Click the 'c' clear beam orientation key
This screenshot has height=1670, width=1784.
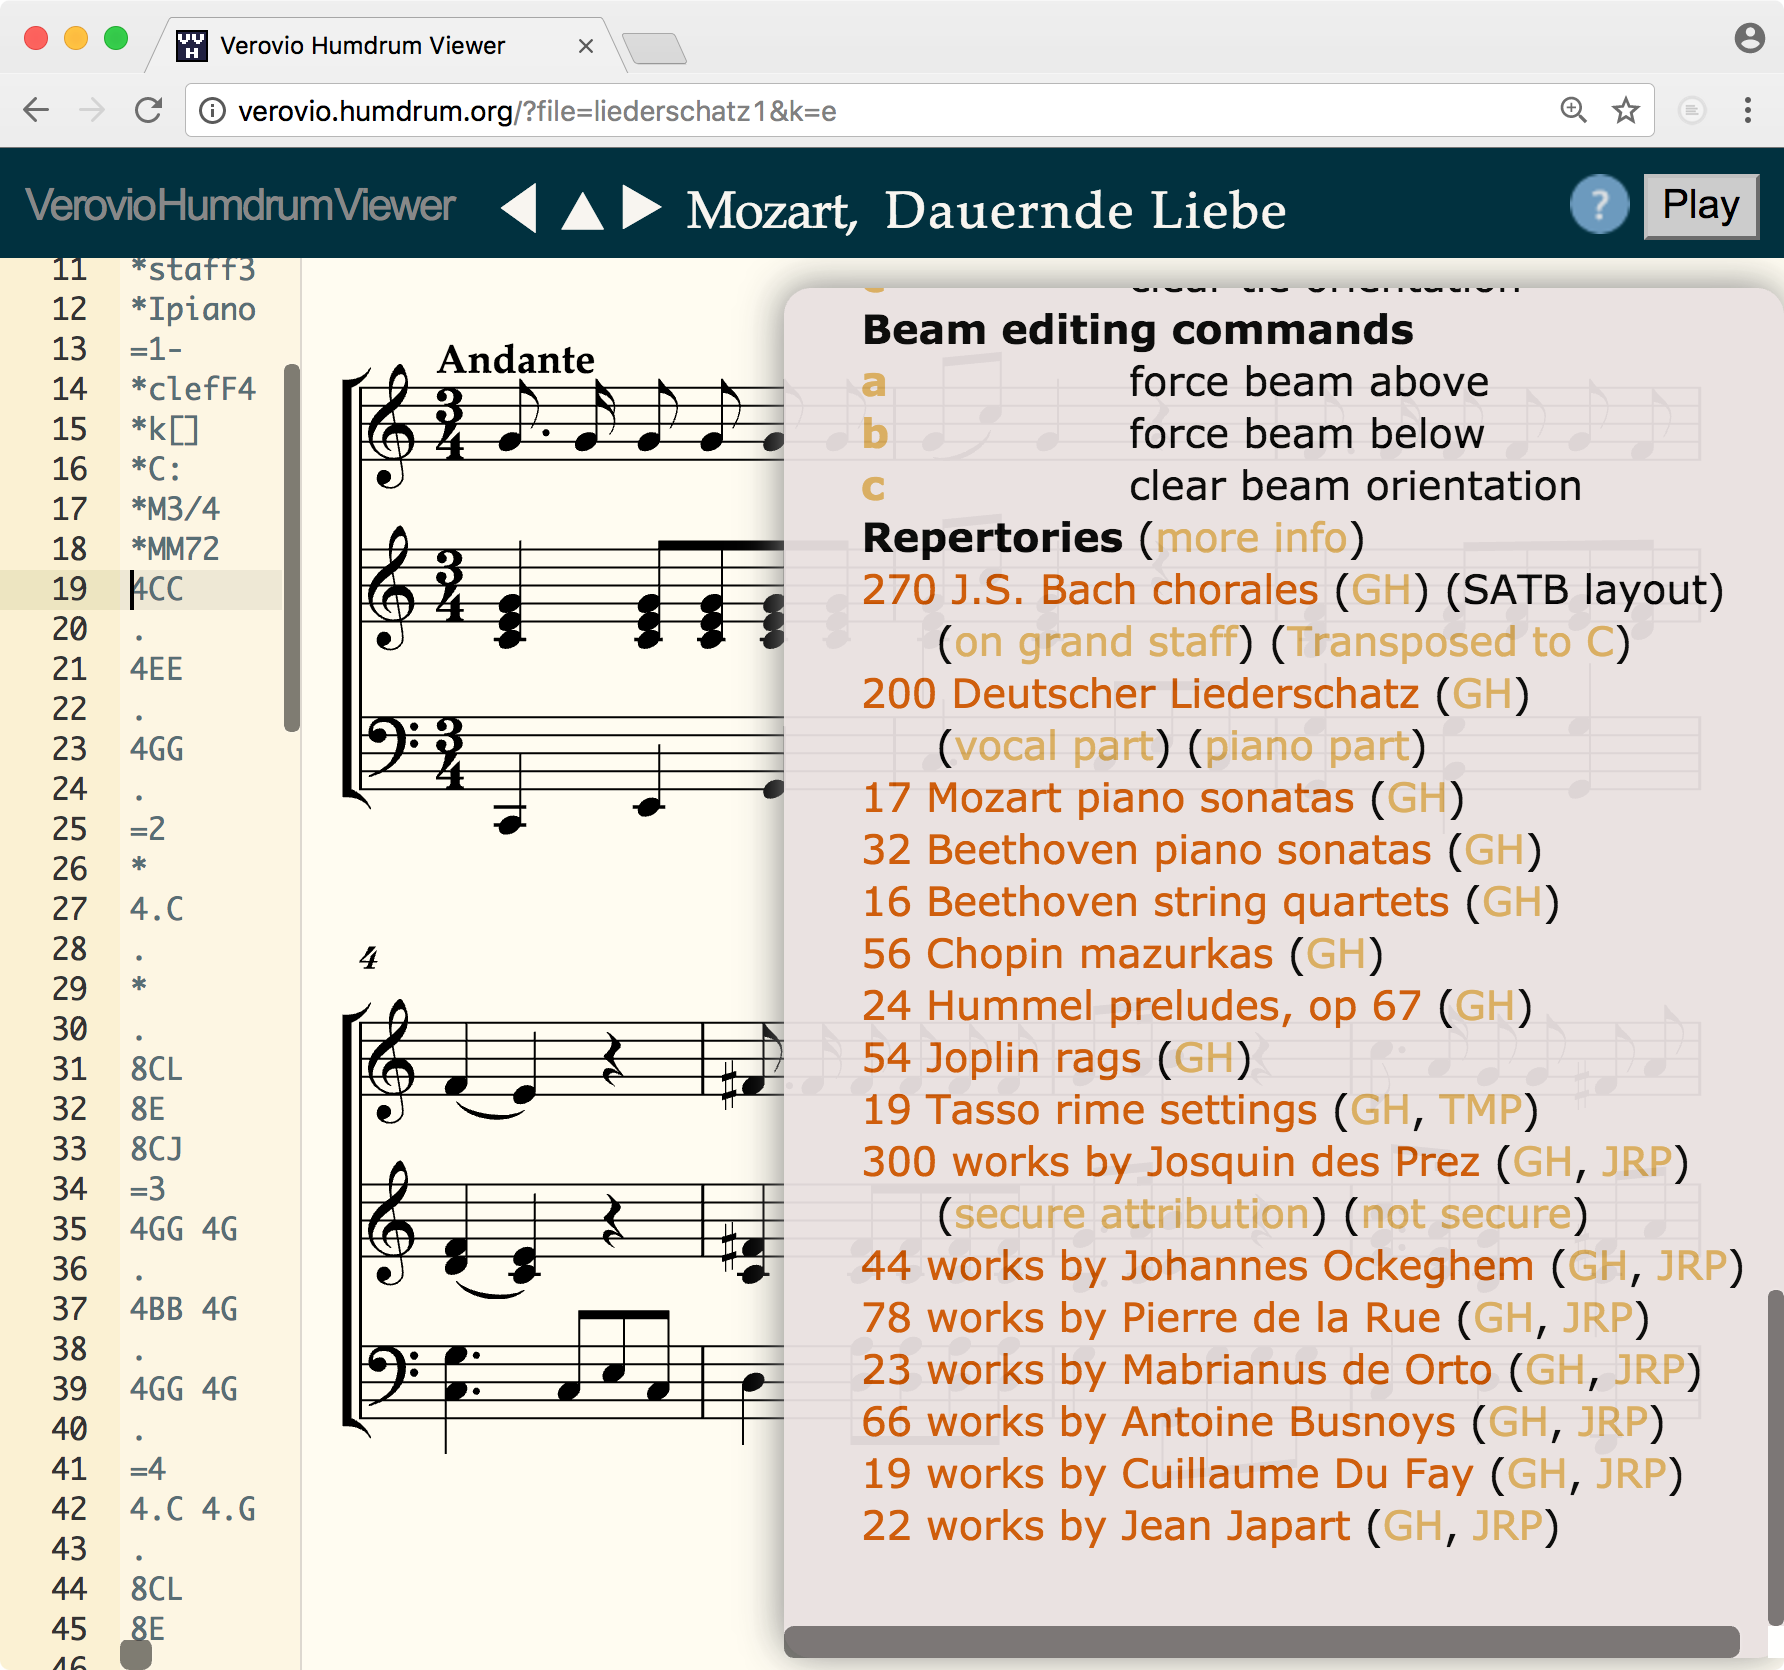coord(873,486)
